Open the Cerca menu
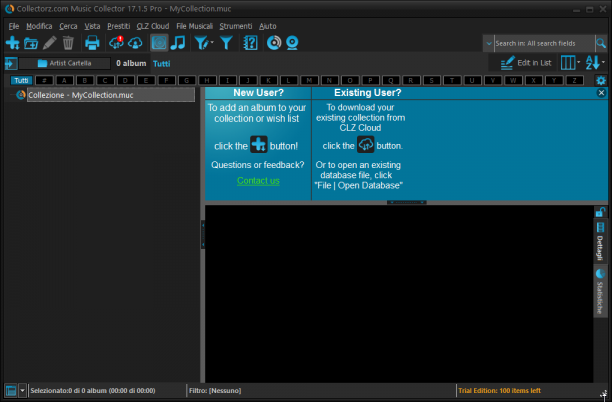This screenshot has width=612, height=402. 68,26
